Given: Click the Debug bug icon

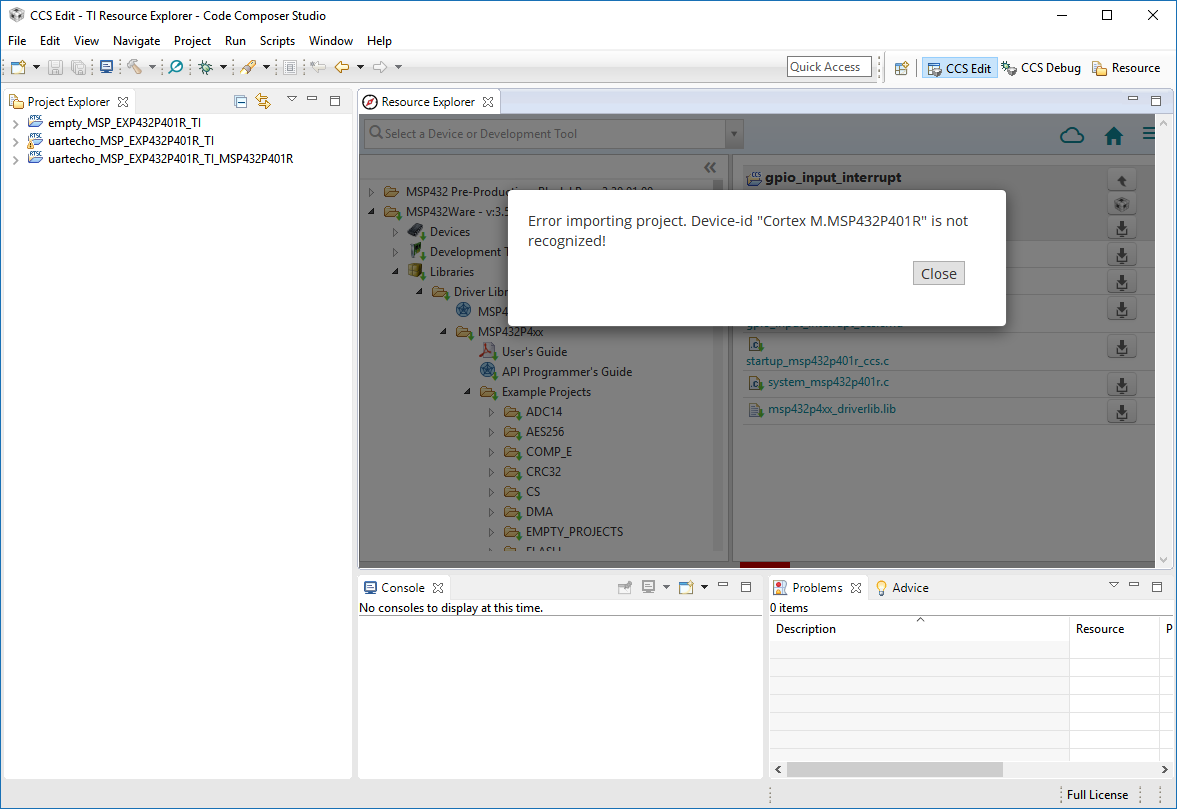Looking at the screenshot, I should click(205, 68).
